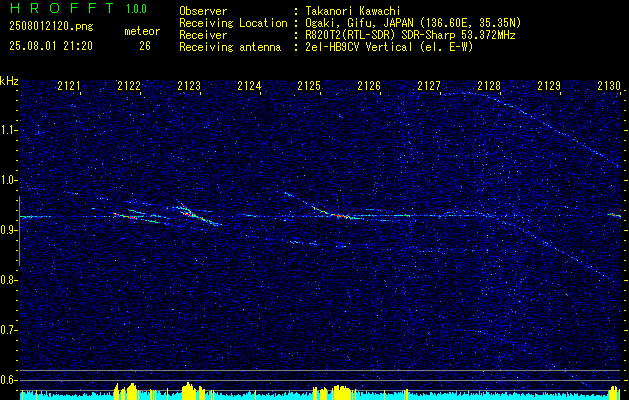Click the Receiving Location label
Viewport: 629px width, 400px height.
tap(233, 23)
